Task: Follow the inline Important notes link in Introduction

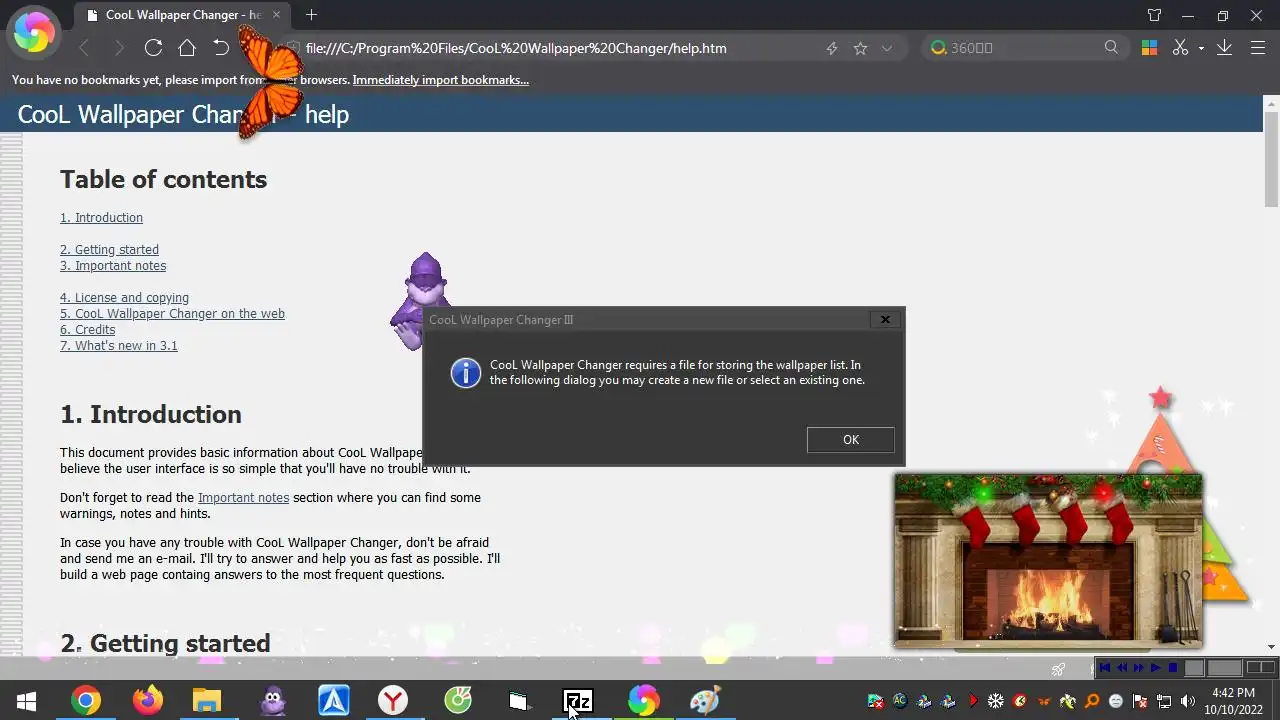Action: [x=243, y=497]
